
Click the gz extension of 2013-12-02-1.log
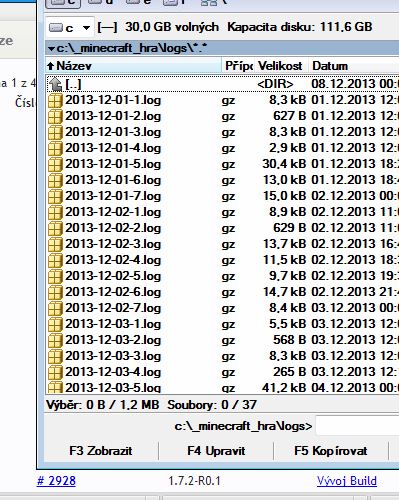pyautogui.click(x=228, y=213)
